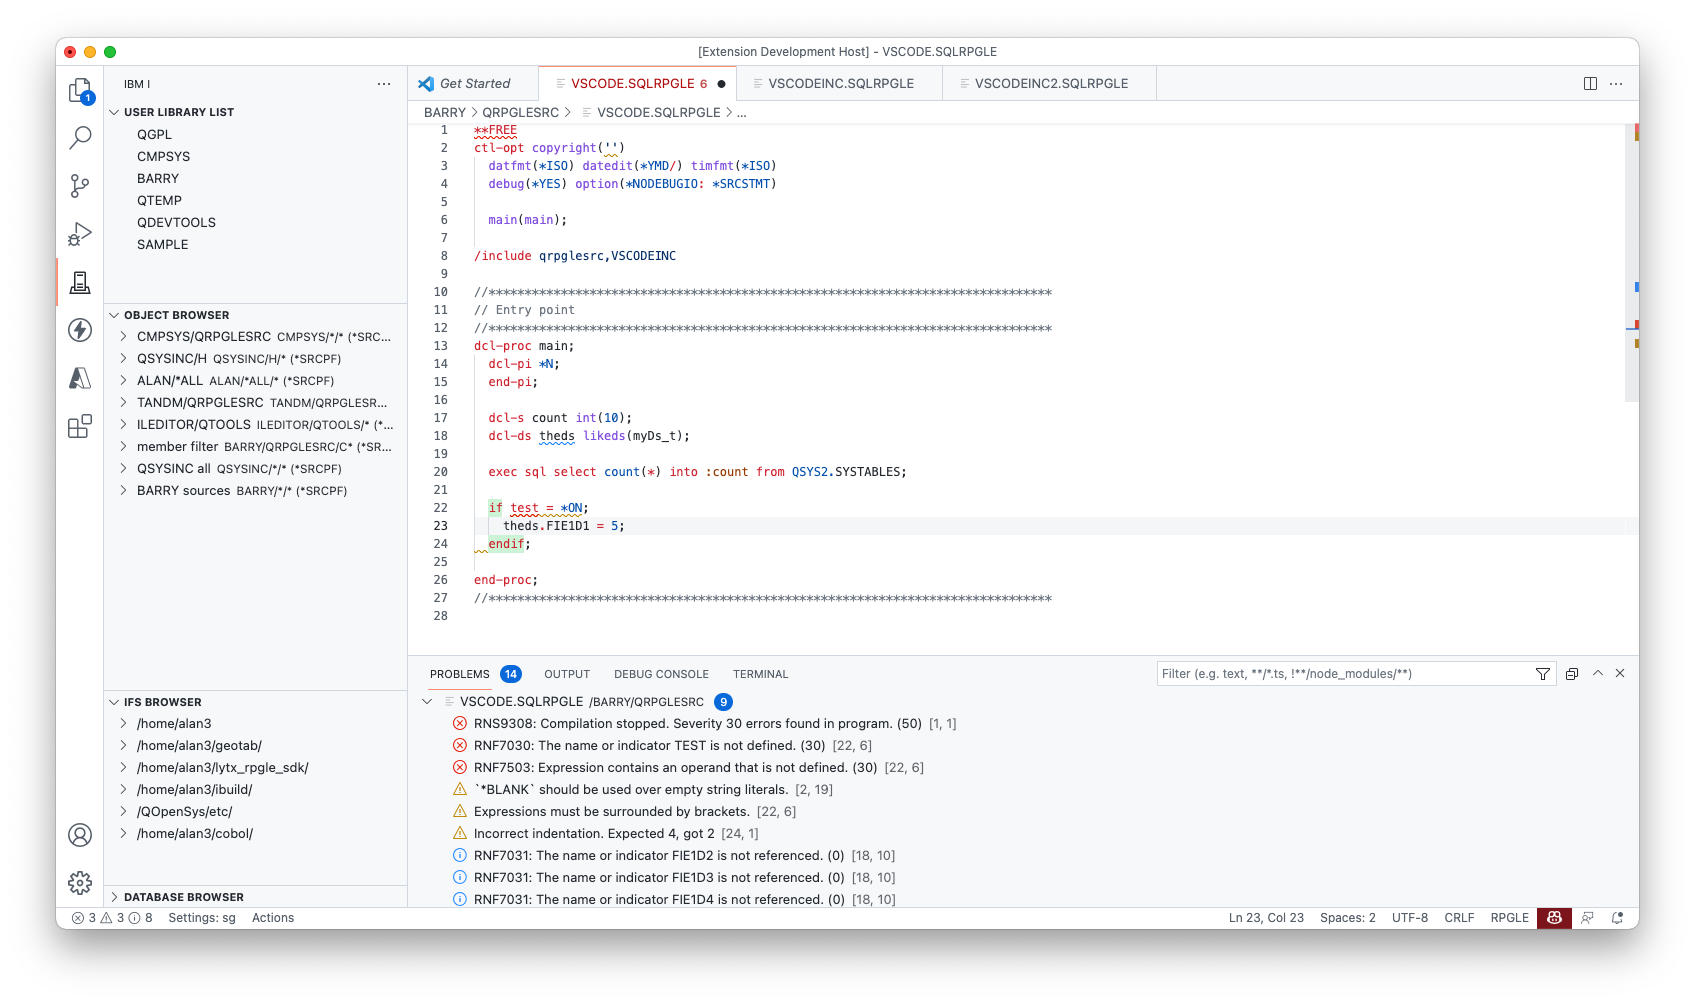Click the Split Editor Right icon
Screen dimensions: 1695x1003
[x=1590, y=84]
